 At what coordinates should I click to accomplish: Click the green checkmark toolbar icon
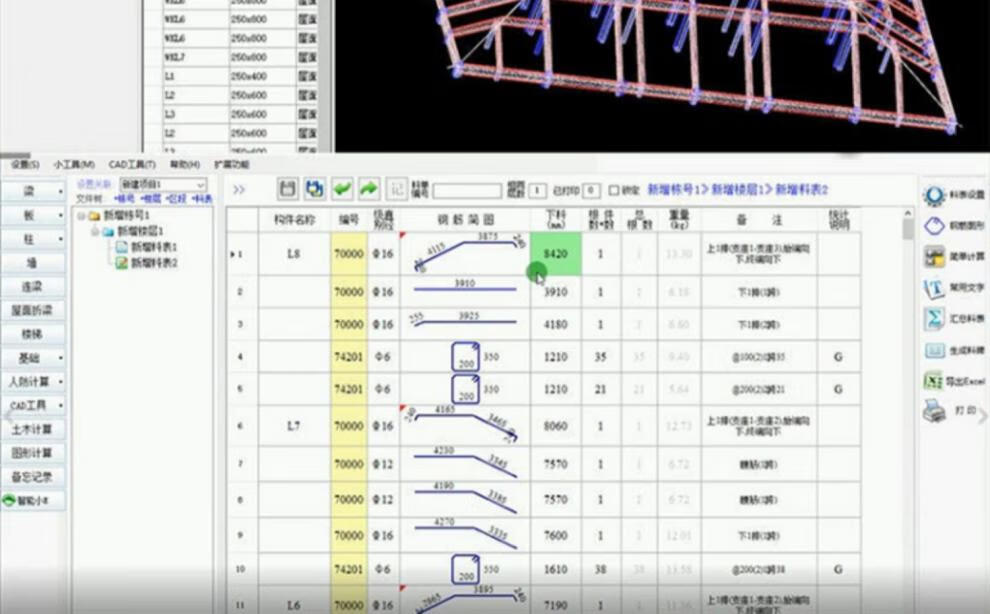pos(342,188)
